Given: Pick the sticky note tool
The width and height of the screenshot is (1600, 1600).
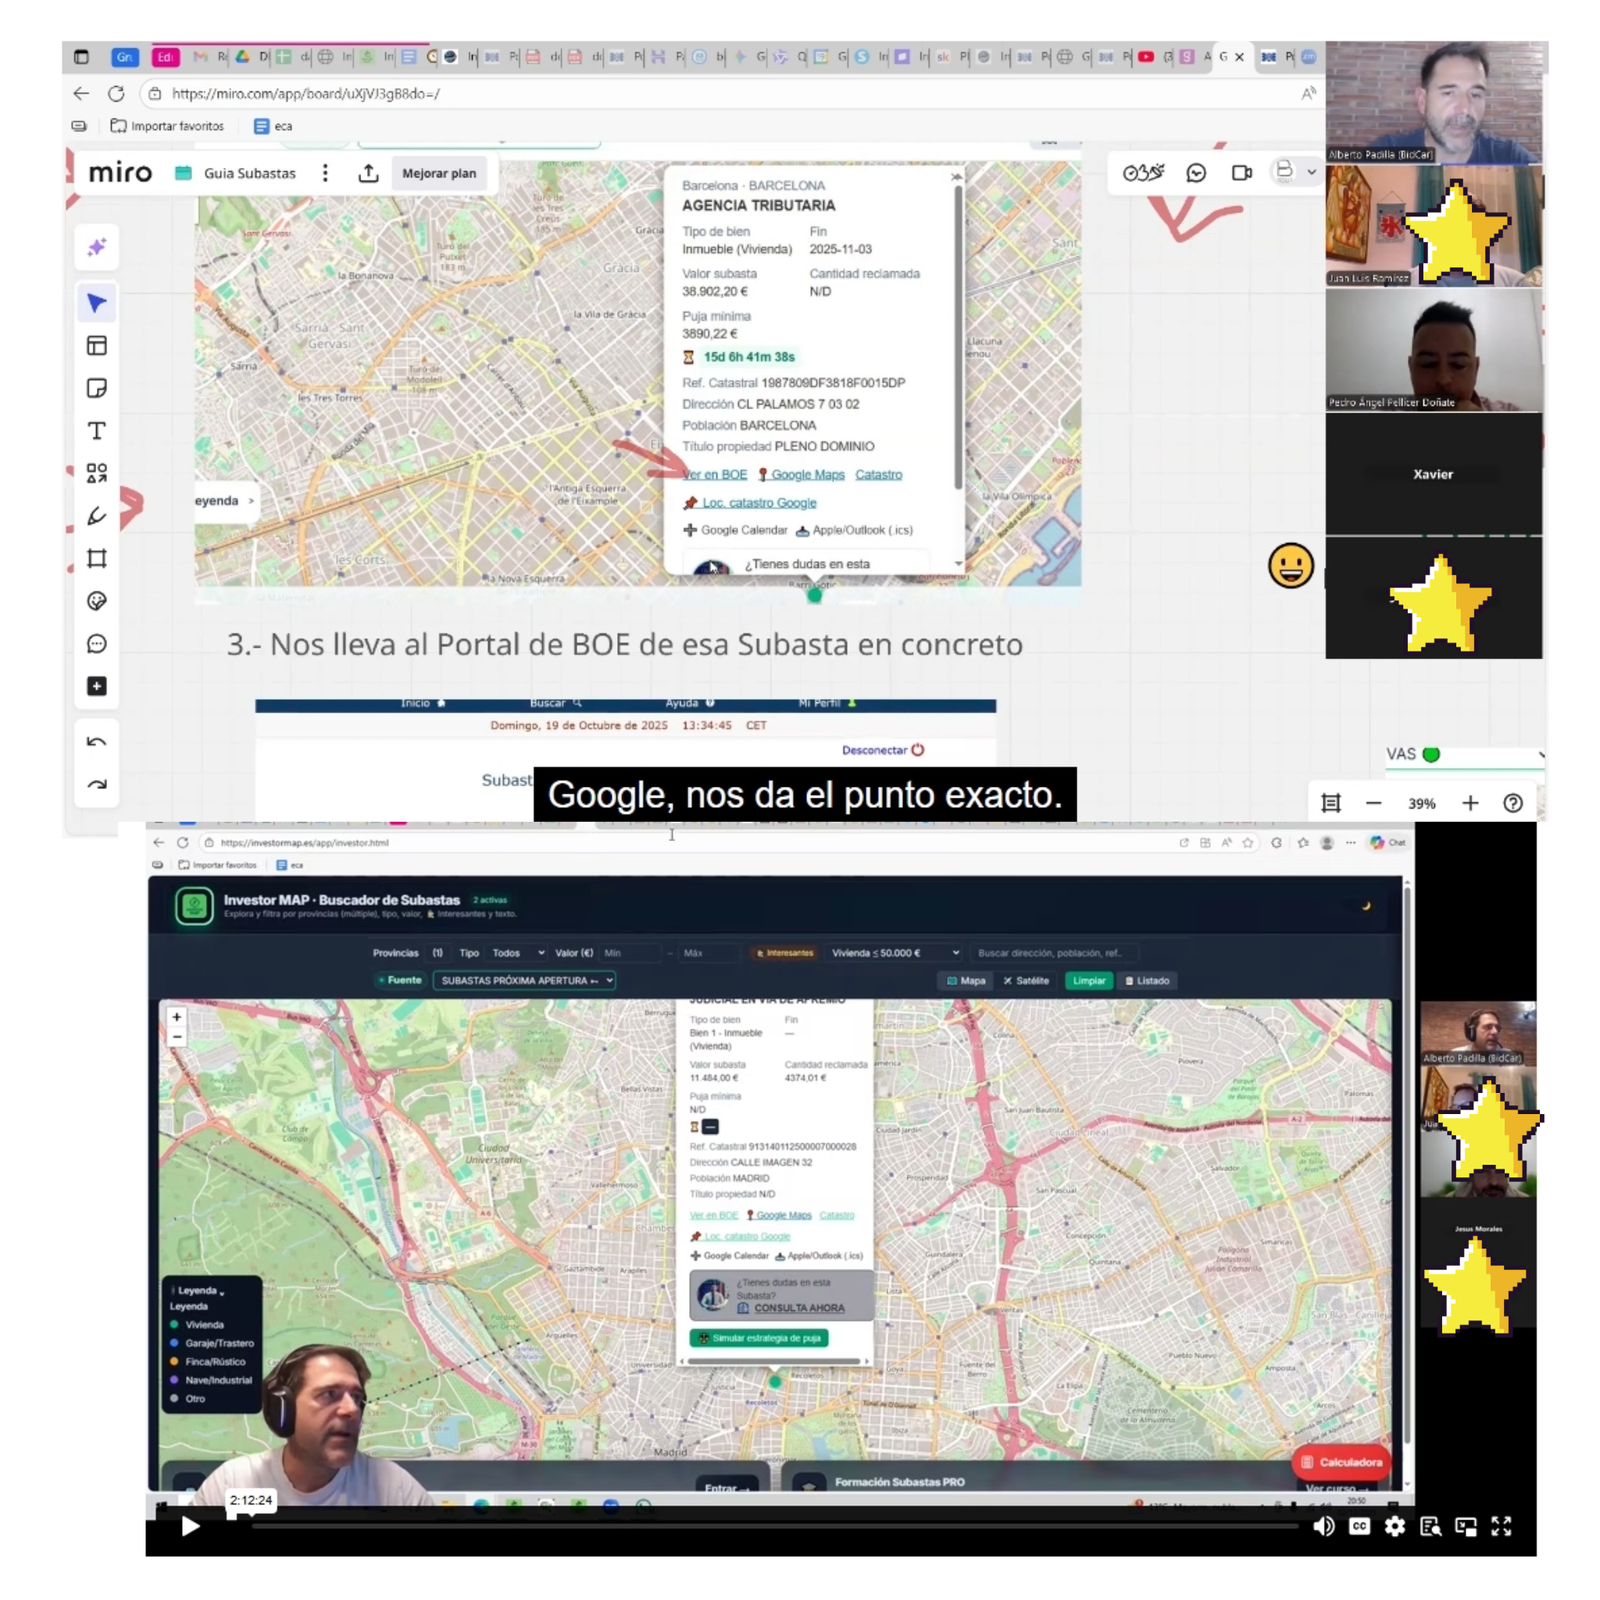Looking at the screenshot, I should coord(97,388).
